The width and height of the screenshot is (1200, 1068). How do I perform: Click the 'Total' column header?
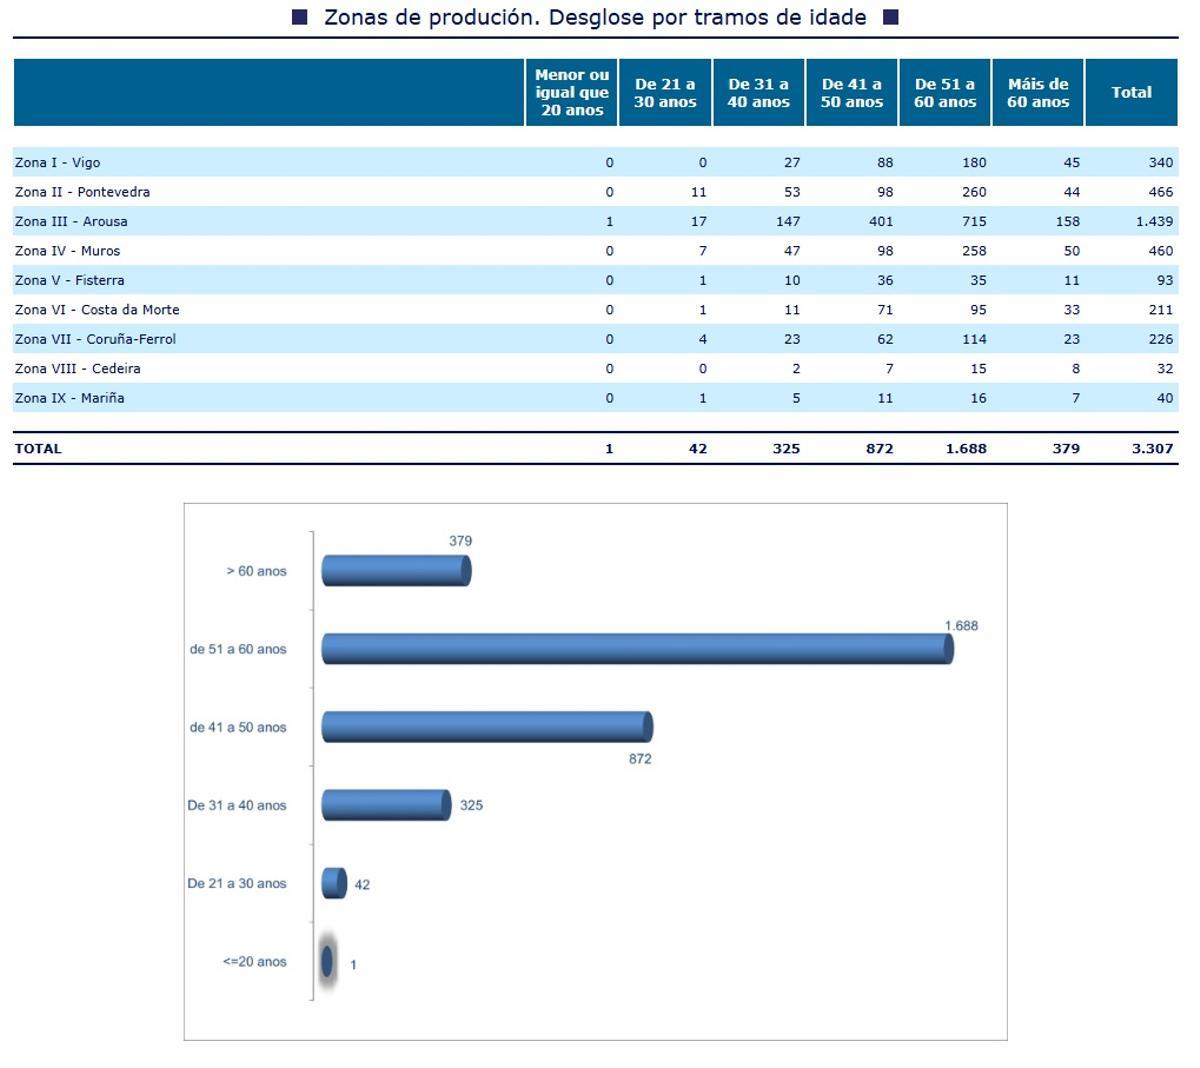(x=1131, y=92)
